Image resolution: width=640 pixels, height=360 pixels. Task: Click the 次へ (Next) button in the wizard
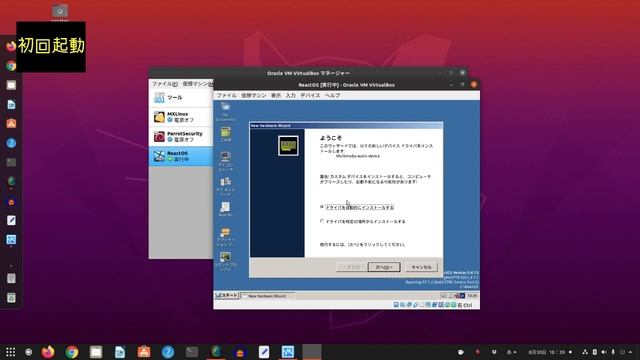point(384,267)
